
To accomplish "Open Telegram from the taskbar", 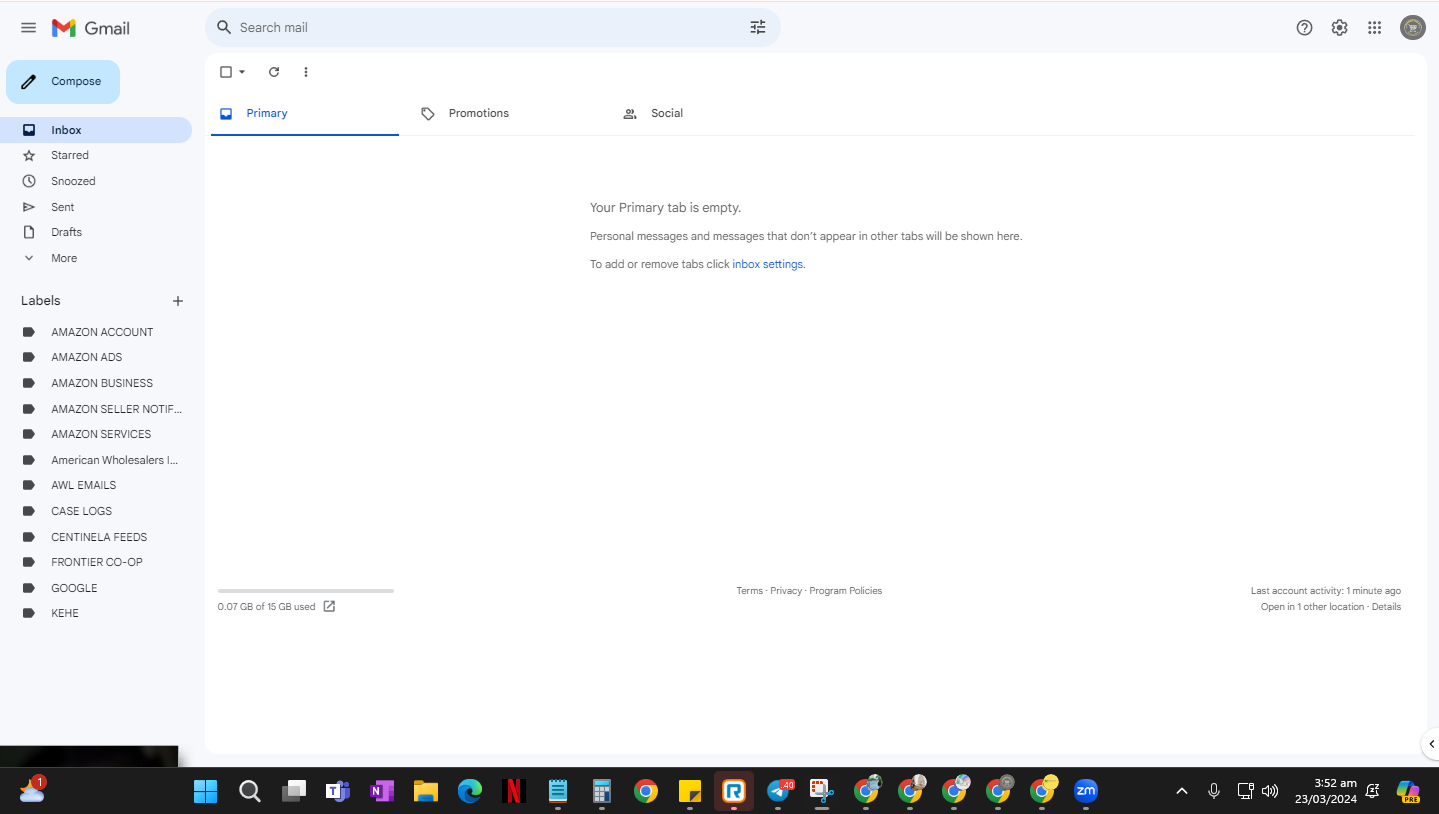I will (x=779, y=791).
